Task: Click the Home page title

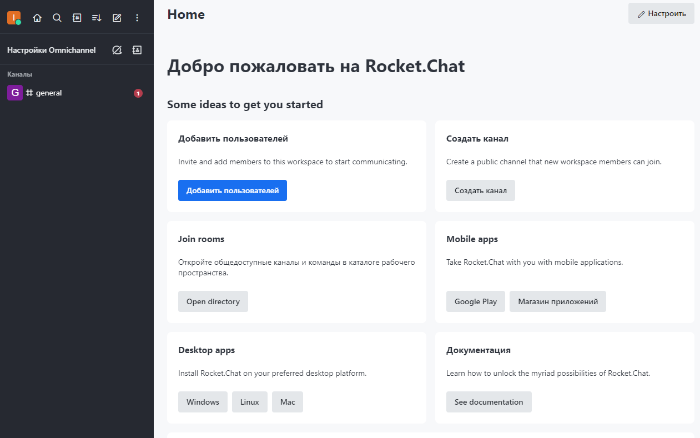Action: pos(186,14)
